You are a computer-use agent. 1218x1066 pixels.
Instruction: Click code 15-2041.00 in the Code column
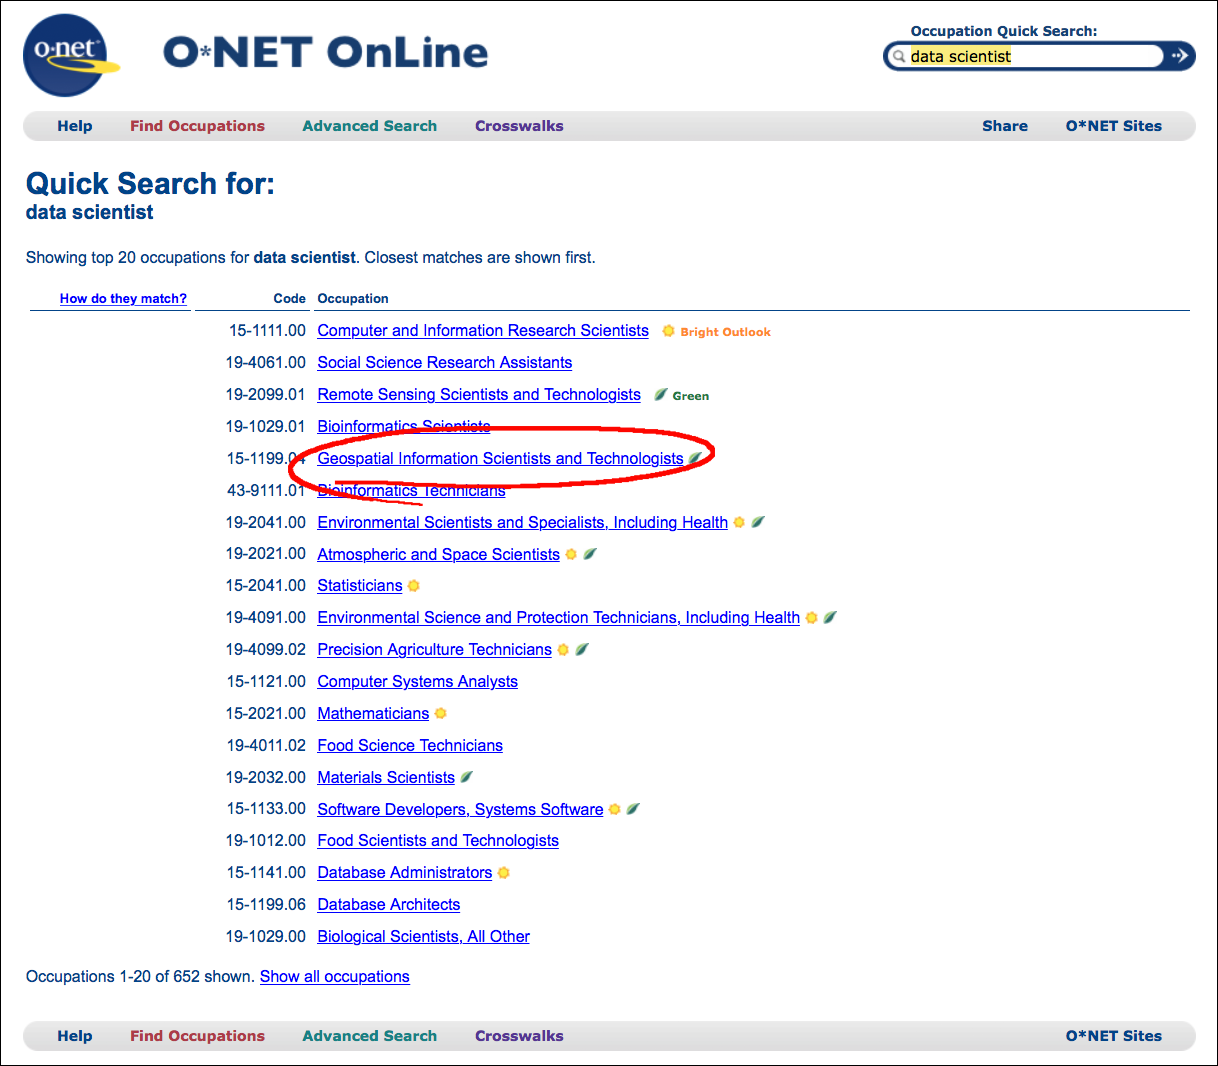click(x=266, y=586)
